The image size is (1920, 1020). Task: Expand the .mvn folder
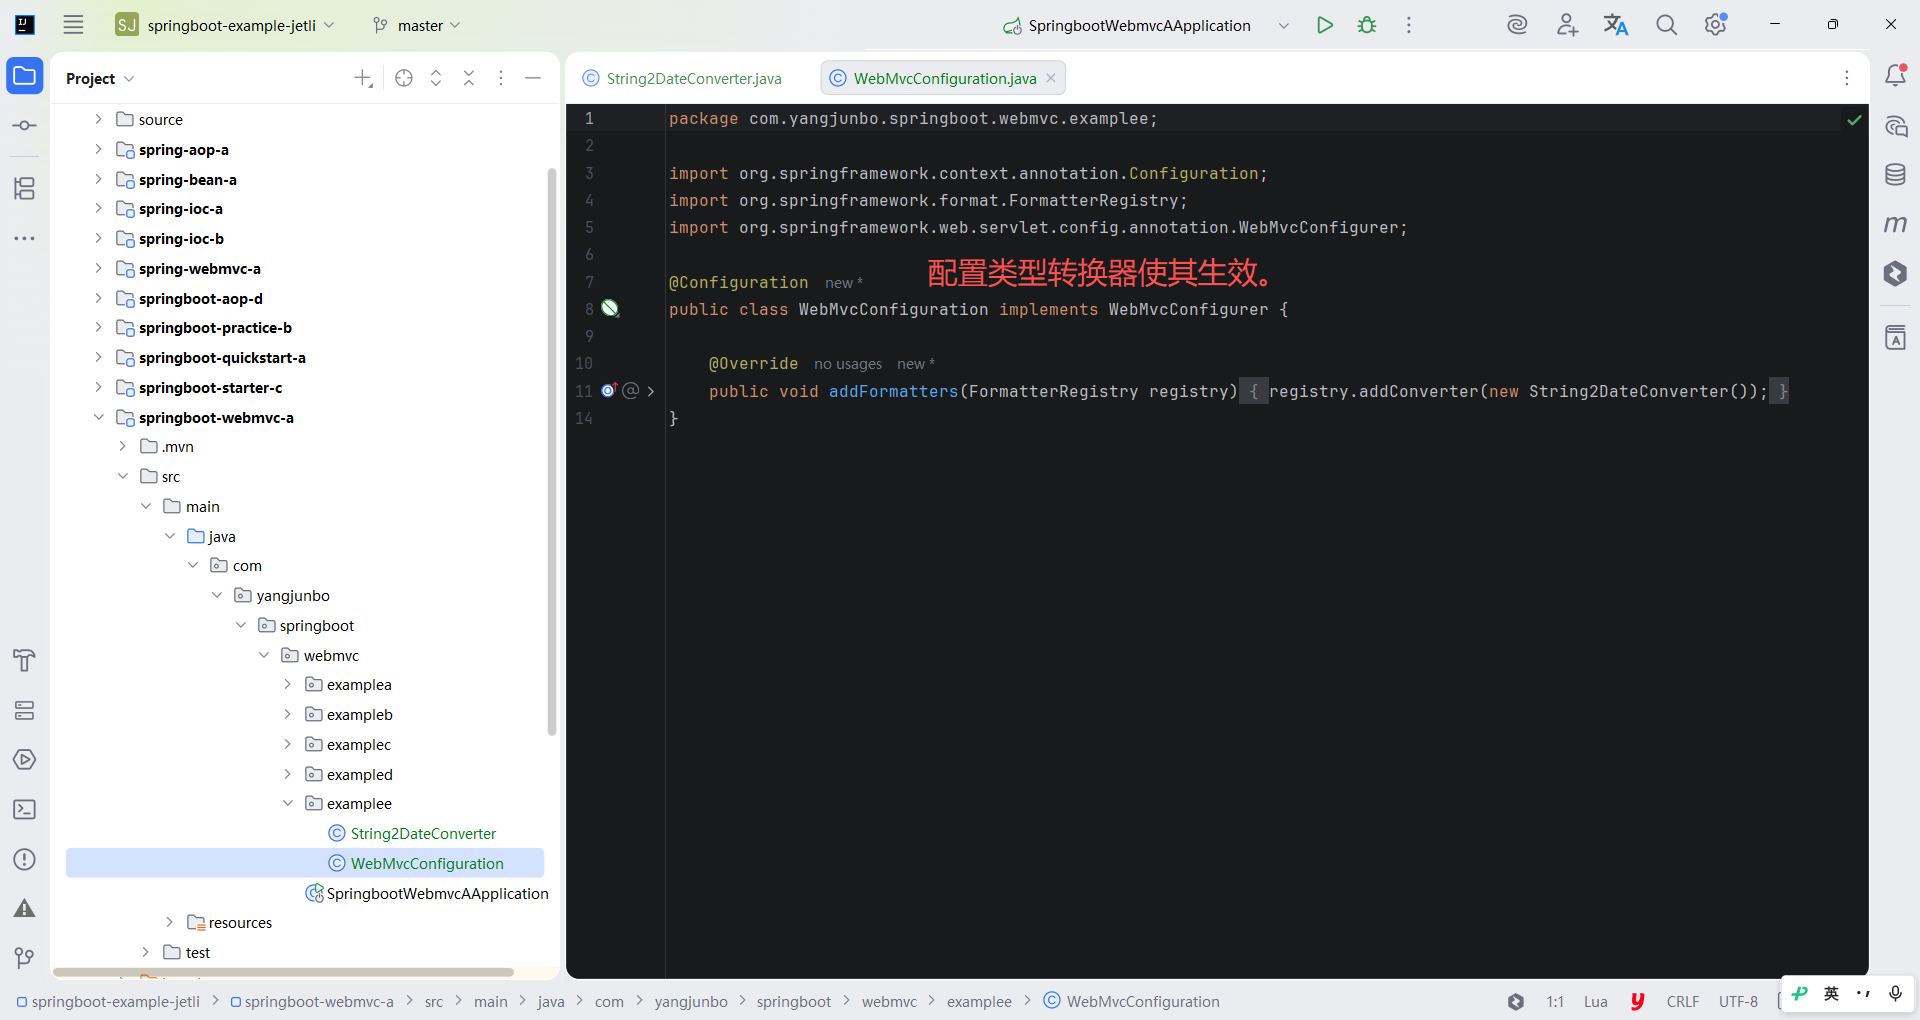click(x=122, y=446)
